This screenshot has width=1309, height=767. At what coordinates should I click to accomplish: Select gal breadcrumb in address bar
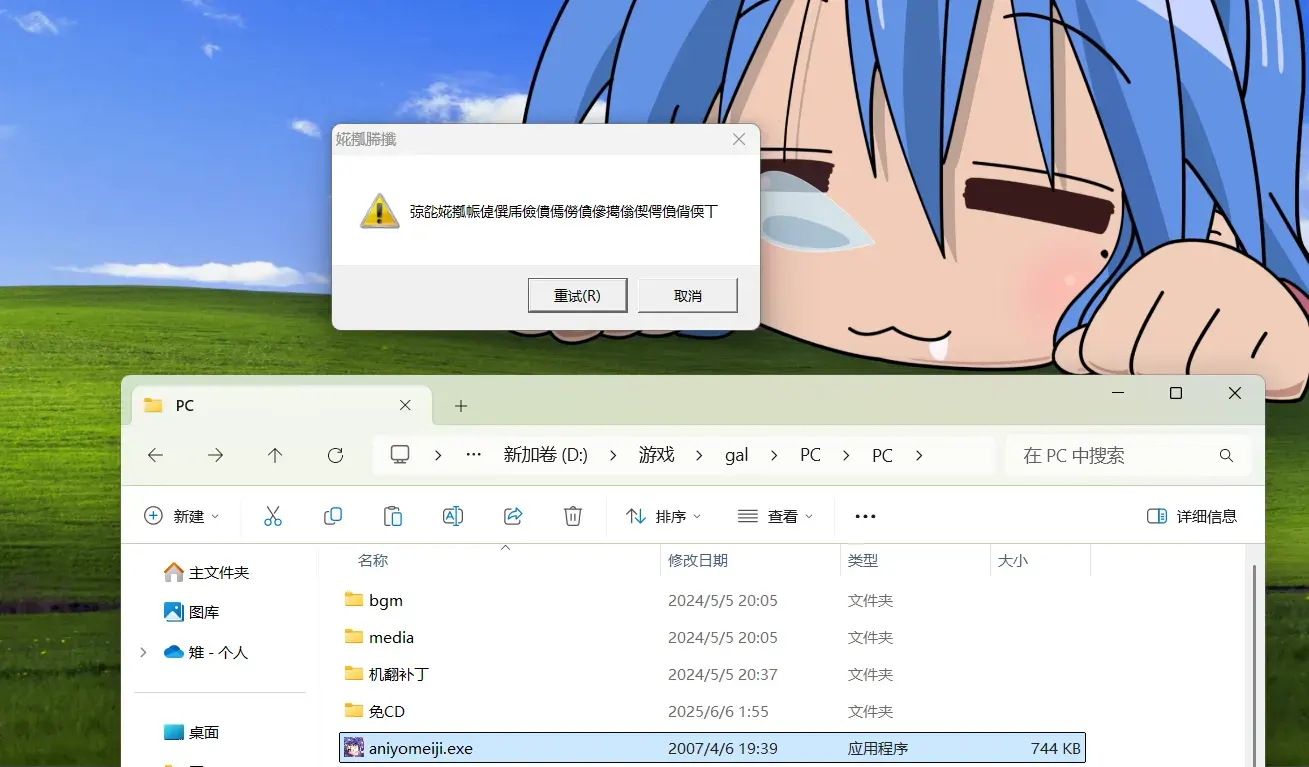click(x=737, y=455)
